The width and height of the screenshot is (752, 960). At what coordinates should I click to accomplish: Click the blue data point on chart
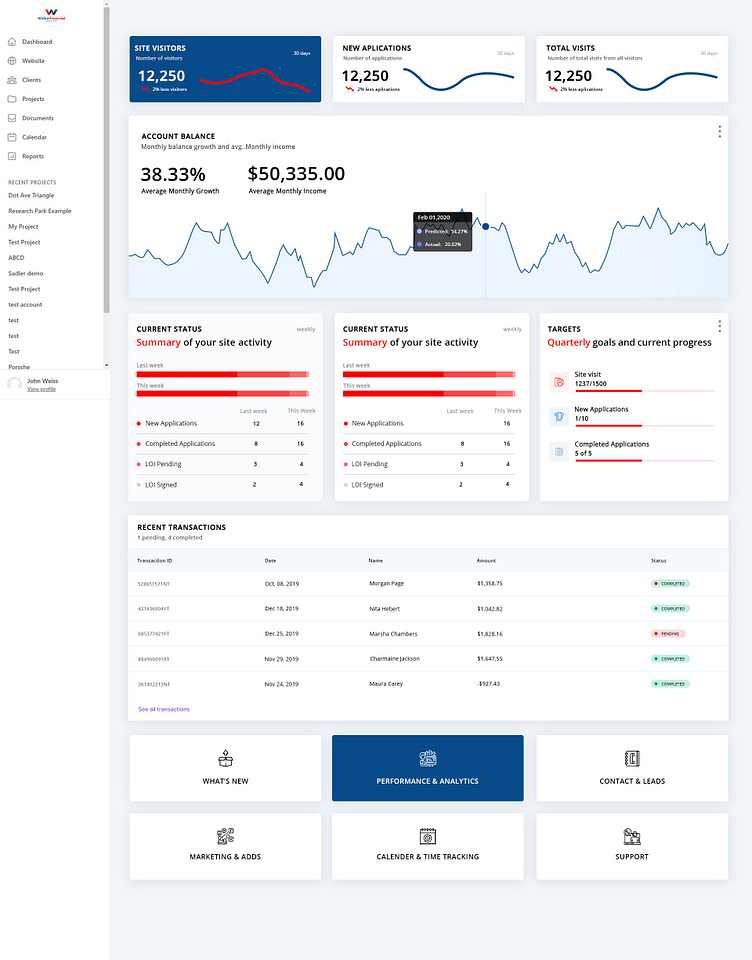(486, 226)
